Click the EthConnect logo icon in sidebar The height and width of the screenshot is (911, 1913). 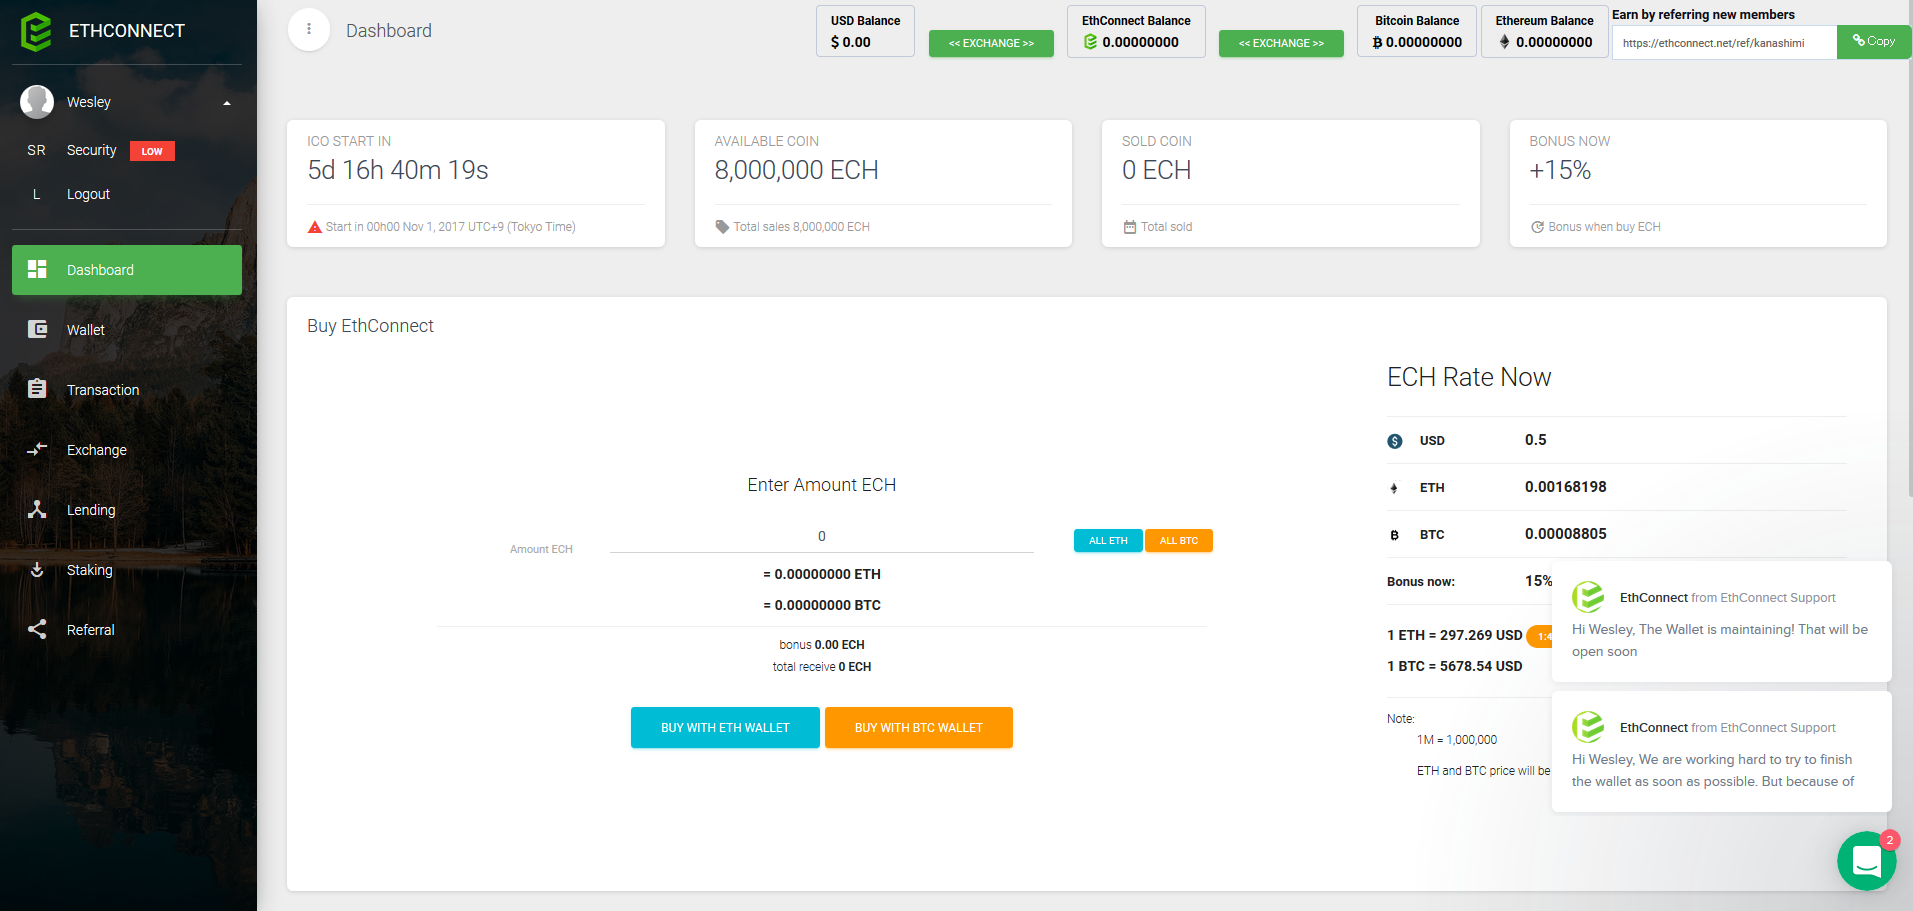(x=36, y=31)
